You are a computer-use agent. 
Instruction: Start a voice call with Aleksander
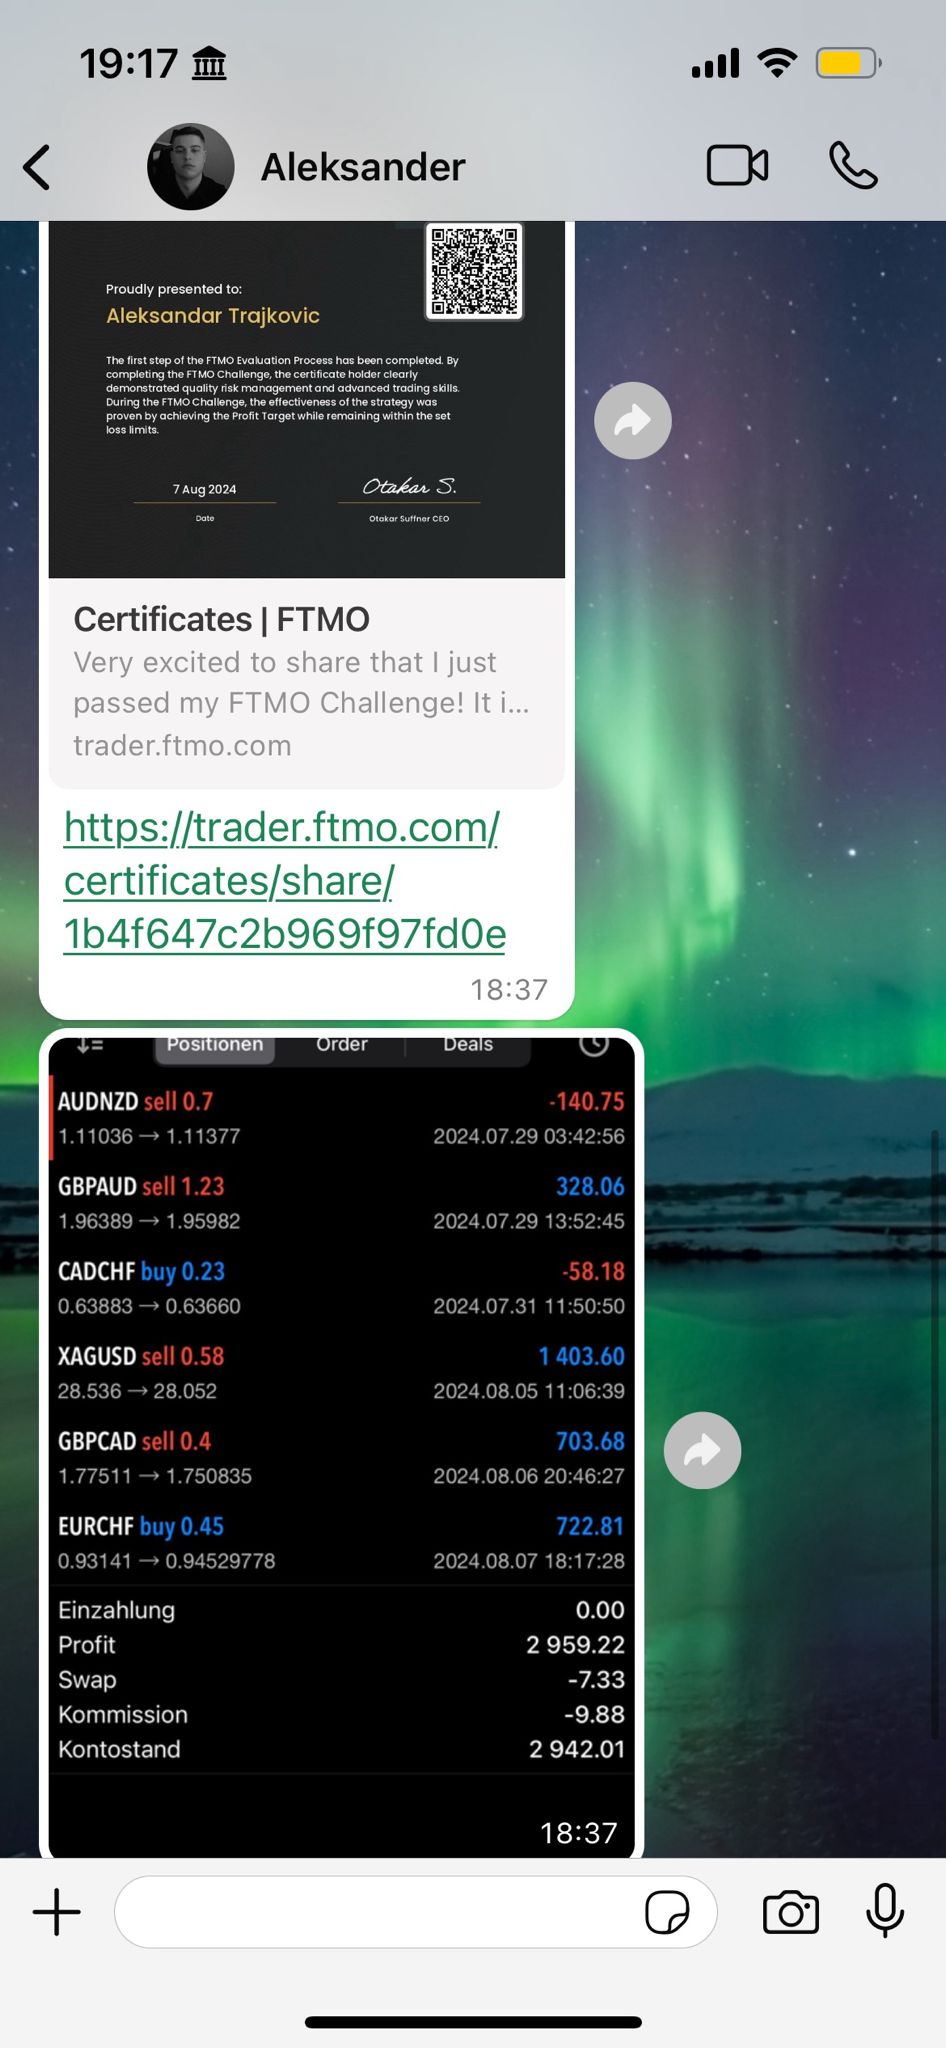click(x=853, y=166)
